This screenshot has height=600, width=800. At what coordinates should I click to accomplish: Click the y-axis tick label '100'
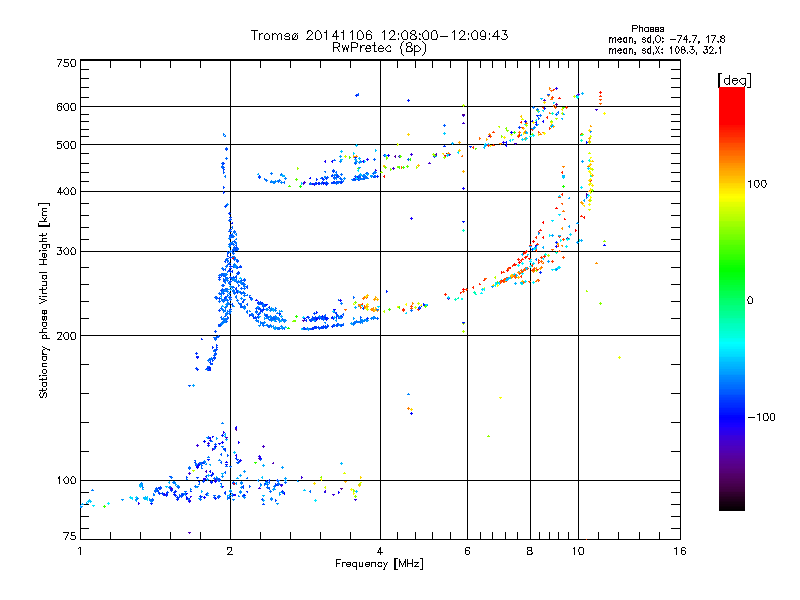66,481
